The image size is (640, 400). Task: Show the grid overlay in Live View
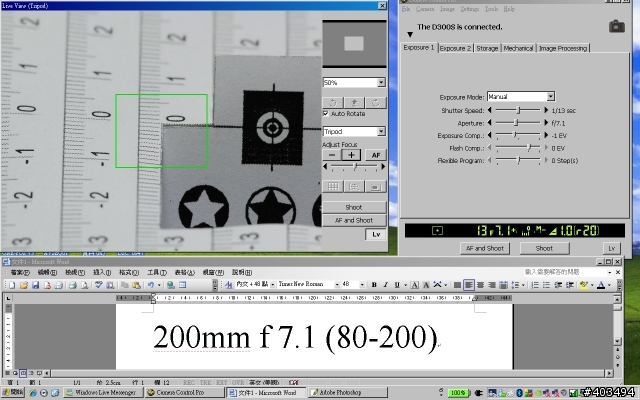333,187
